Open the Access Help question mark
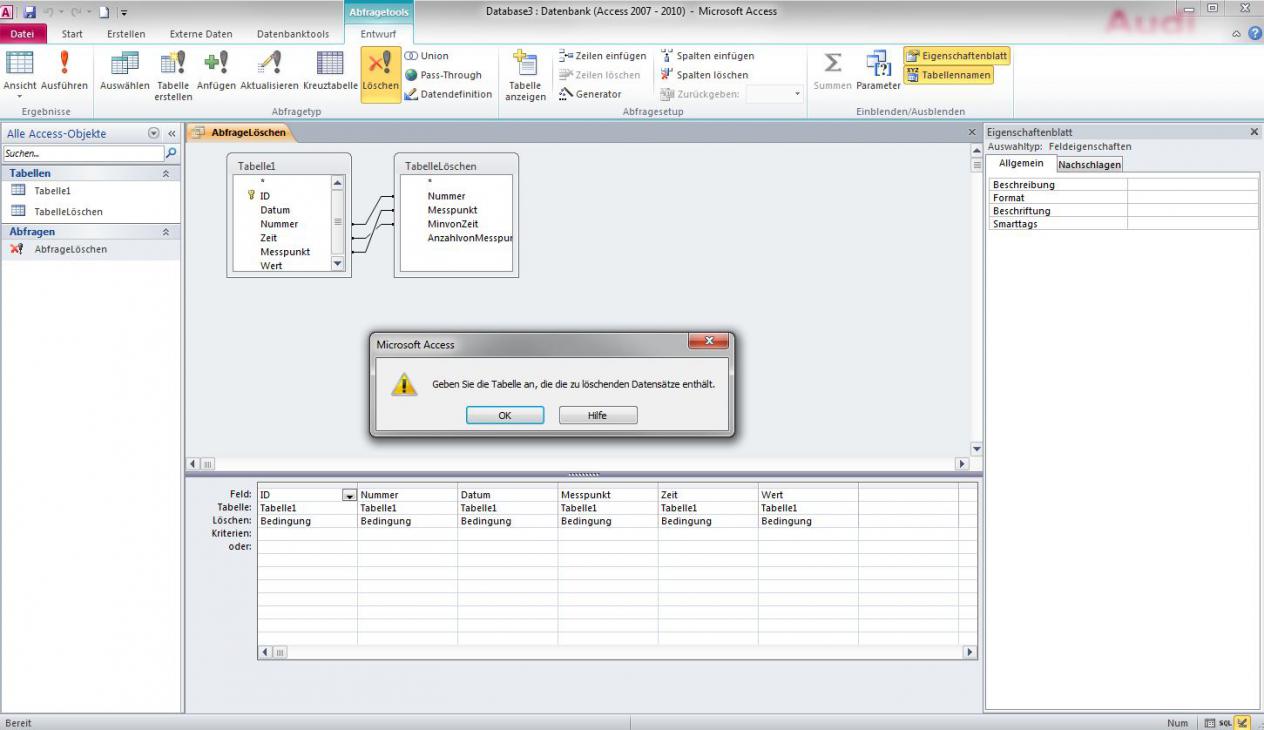The image size is (1264, 730). pos(1254,34)
